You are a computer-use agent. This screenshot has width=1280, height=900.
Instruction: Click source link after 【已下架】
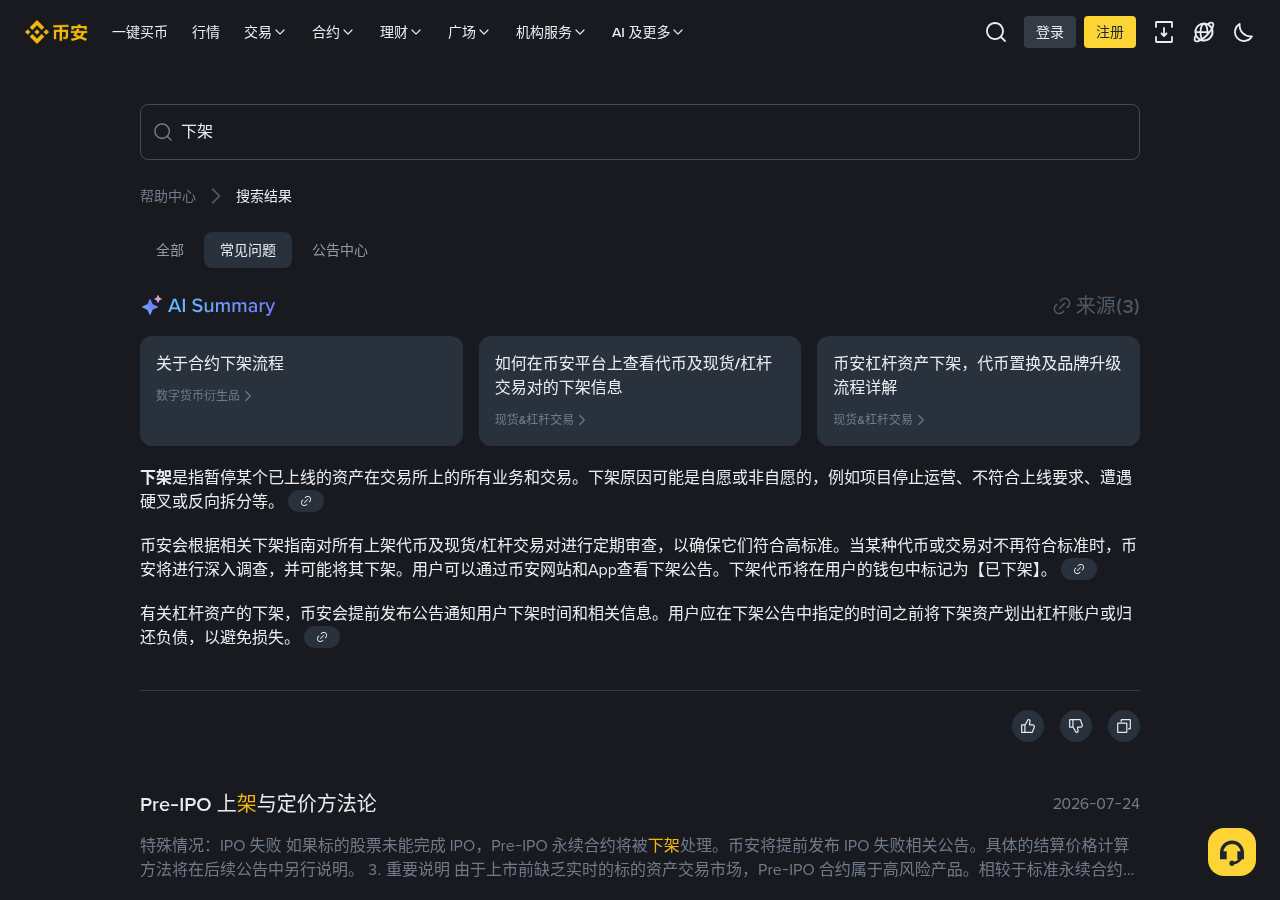(1079, 569)
